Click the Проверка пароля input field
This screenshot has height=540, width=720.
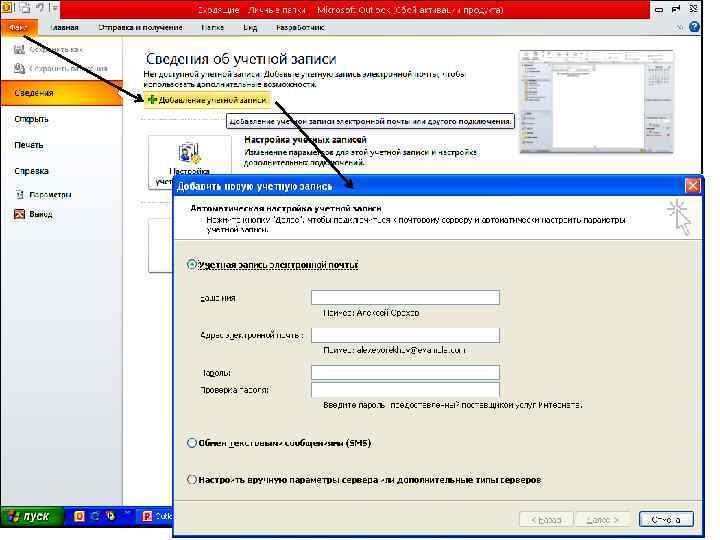click(405, 390)
